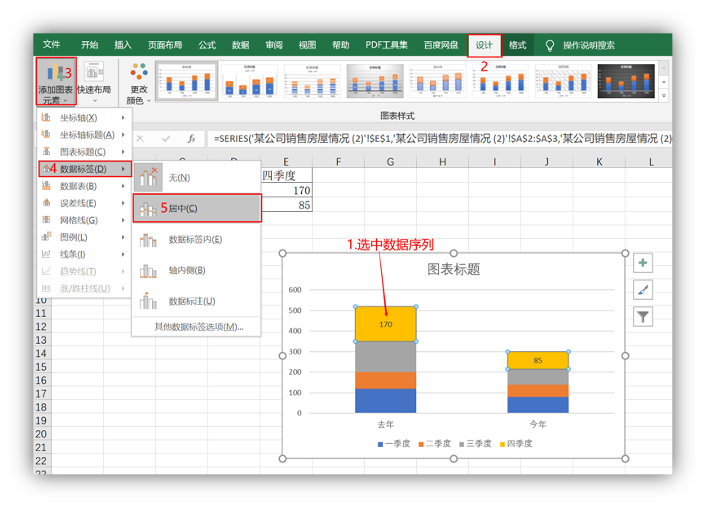Screen dimensions: 706x508
Task: Expand the Chart Title (图表标题) submenu
Action: (84, 152)
